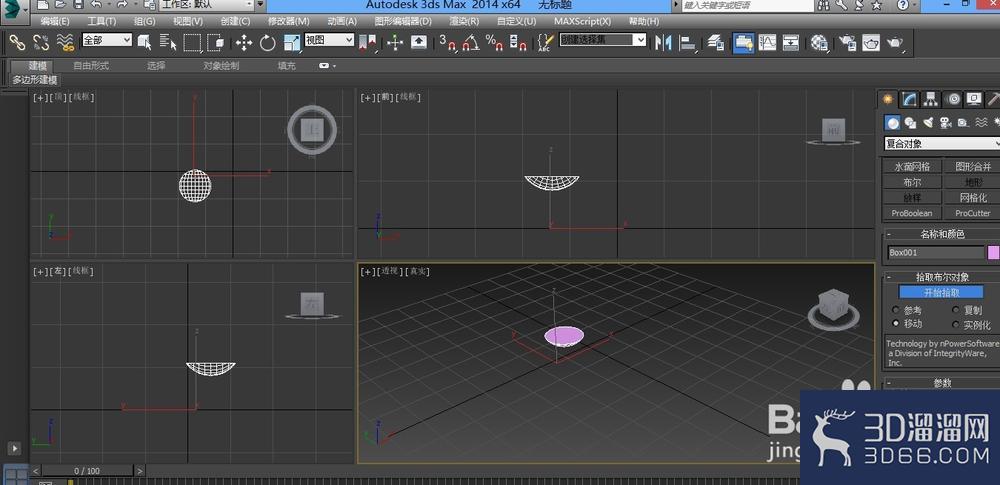This screenshot has width=1000, height=485.
Task: Click the ProCutter button
Action: (972, 213)
